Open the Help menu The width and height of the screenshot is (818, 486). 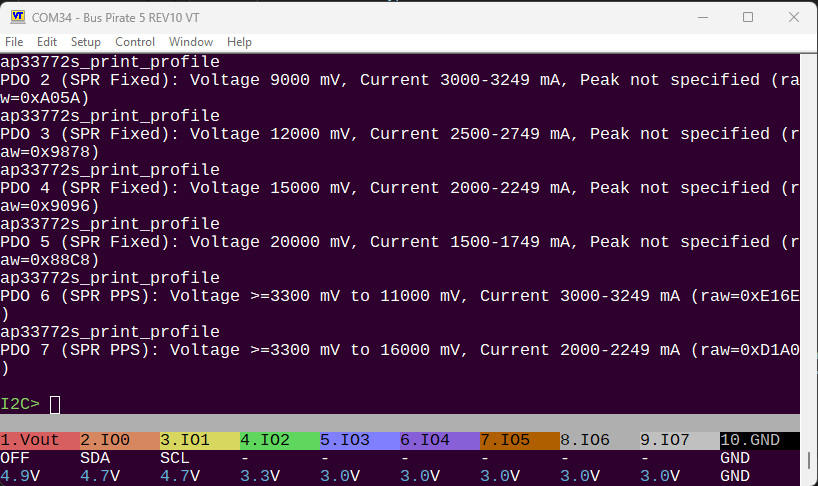pos(239,42)
